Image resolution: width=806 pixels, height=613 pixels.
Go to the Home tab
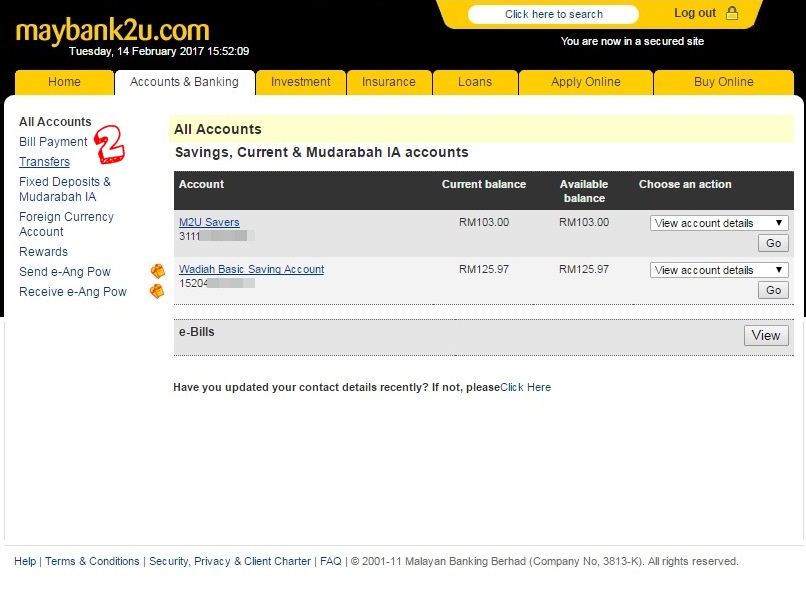pyautogui.click(x=64, y=82)
